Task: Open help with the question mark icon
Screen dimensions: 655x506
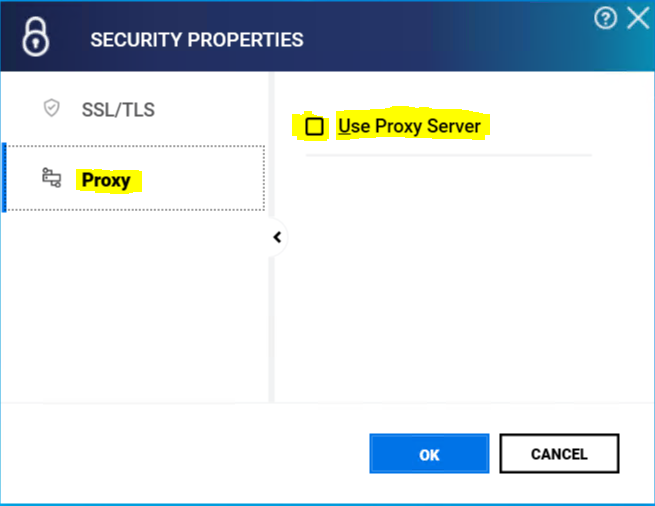Action: tap(605, 18)
